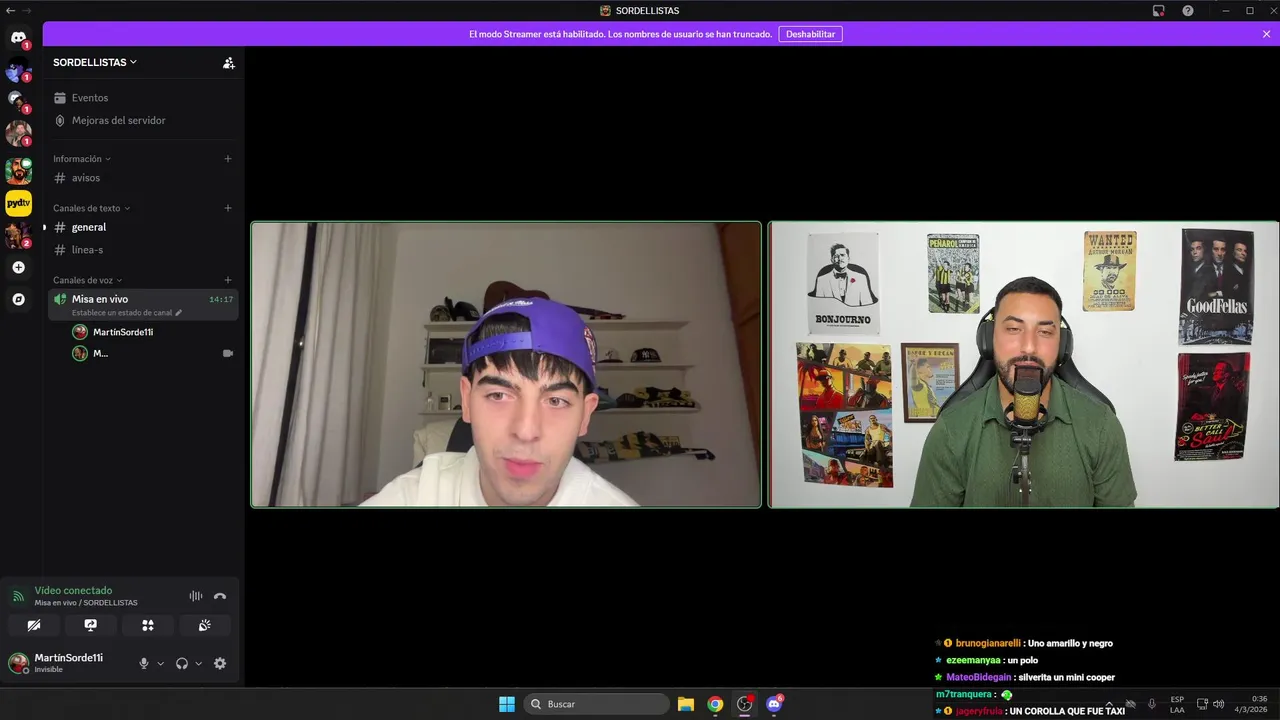The height and width of the screenshot is (720, 1280).
Task: Create channel in Canales de texto
Action: click(228, 208)
